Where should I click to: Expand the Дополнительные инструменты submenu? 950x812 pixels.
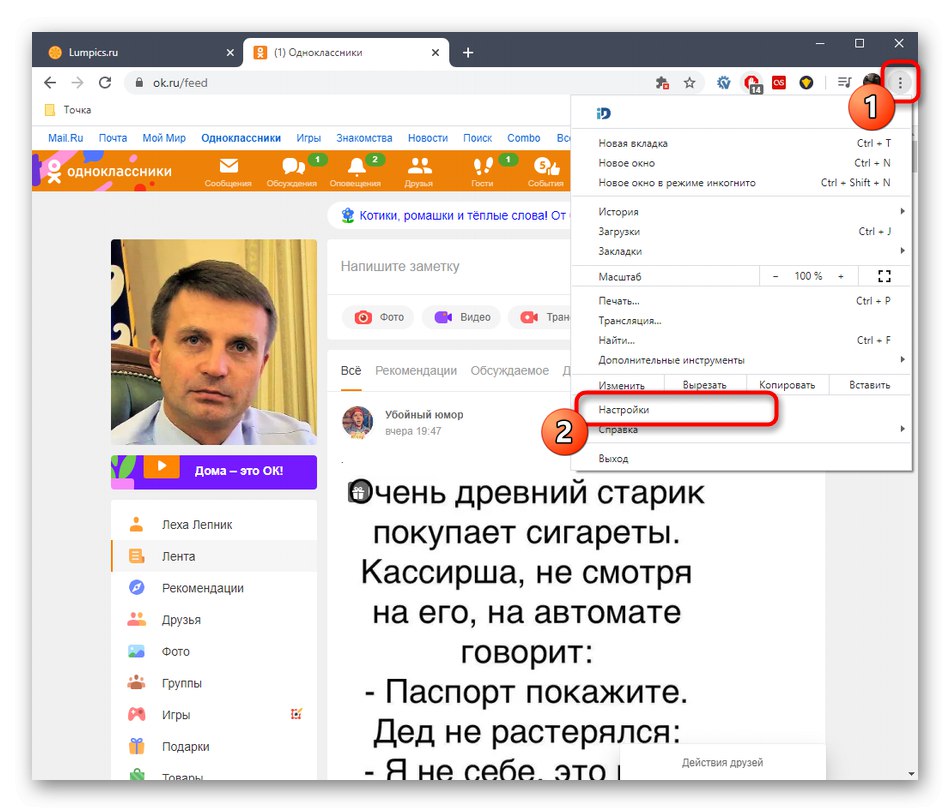pyautogui.click(x=700, y=360)
